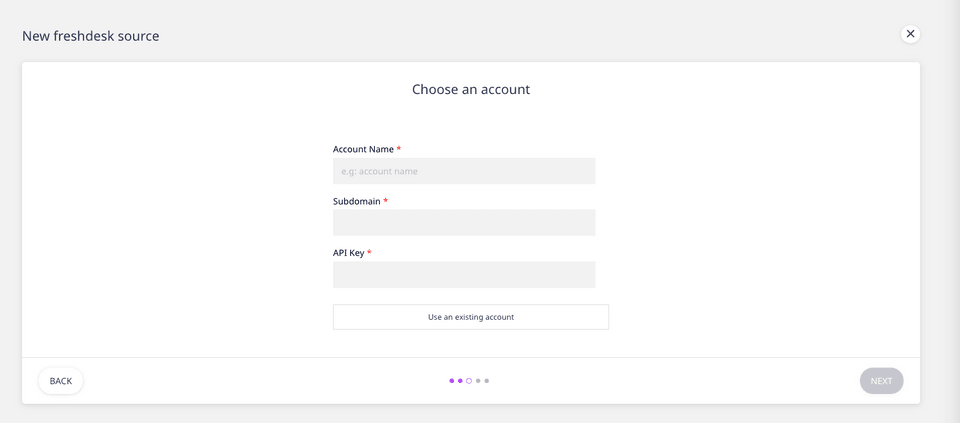The width and height of the screenshot is (960, 423).
Task: Click the Account Name input field
Action: pyautogui.click(x=464, y=171)
